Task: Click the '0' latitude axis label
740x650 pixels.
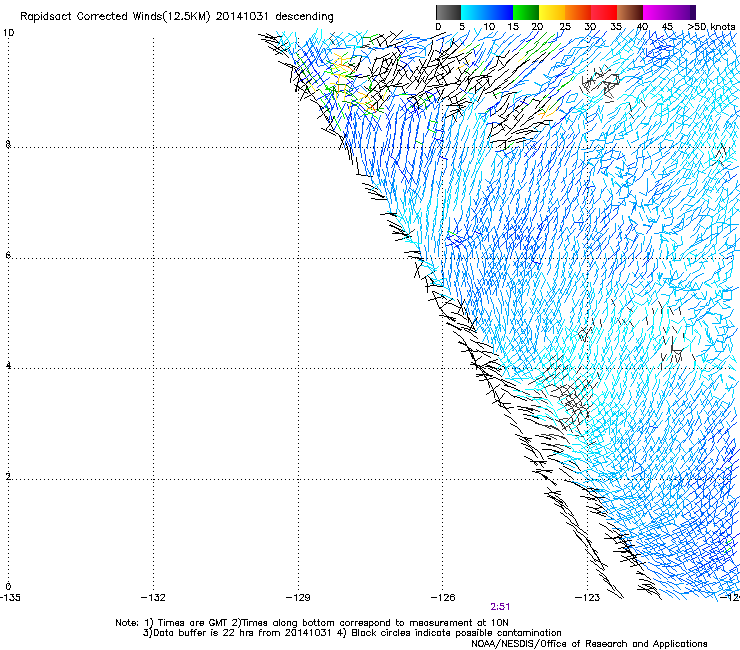Action: (8, 587)
